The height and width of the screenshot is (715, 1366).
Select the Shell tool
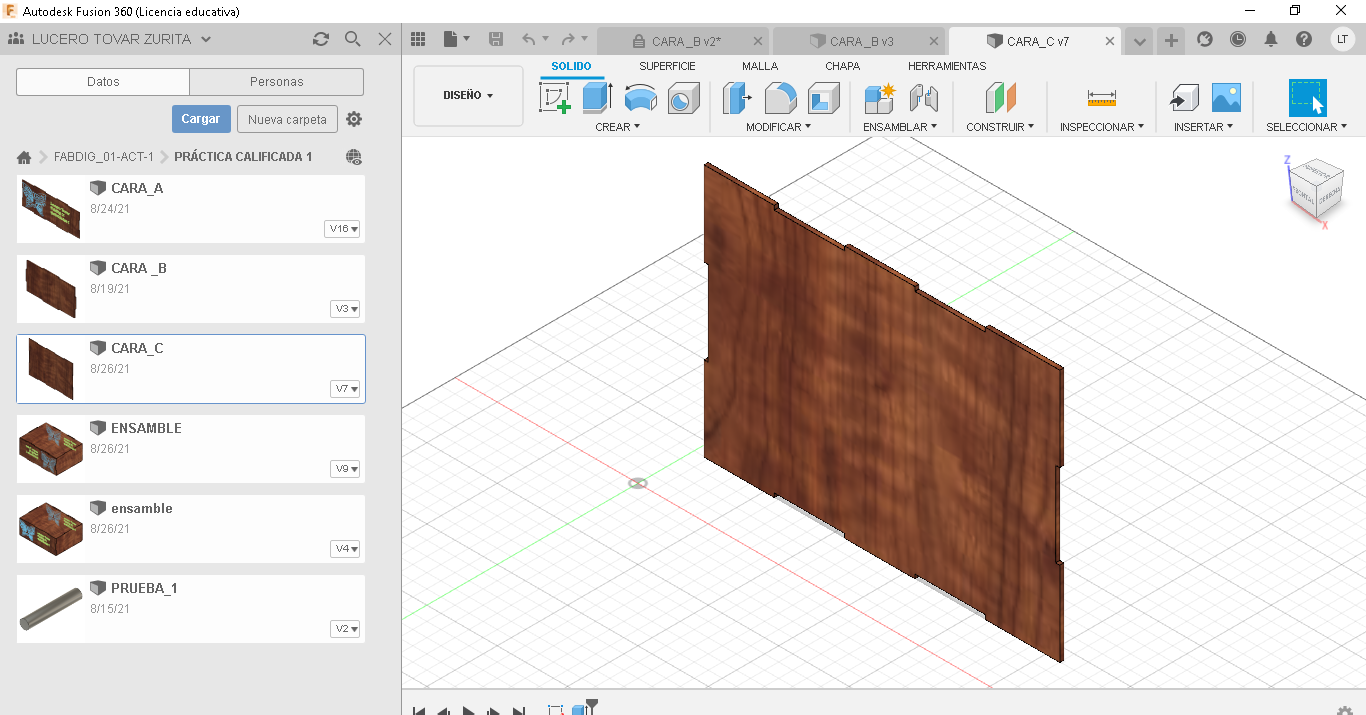(824, 98)
